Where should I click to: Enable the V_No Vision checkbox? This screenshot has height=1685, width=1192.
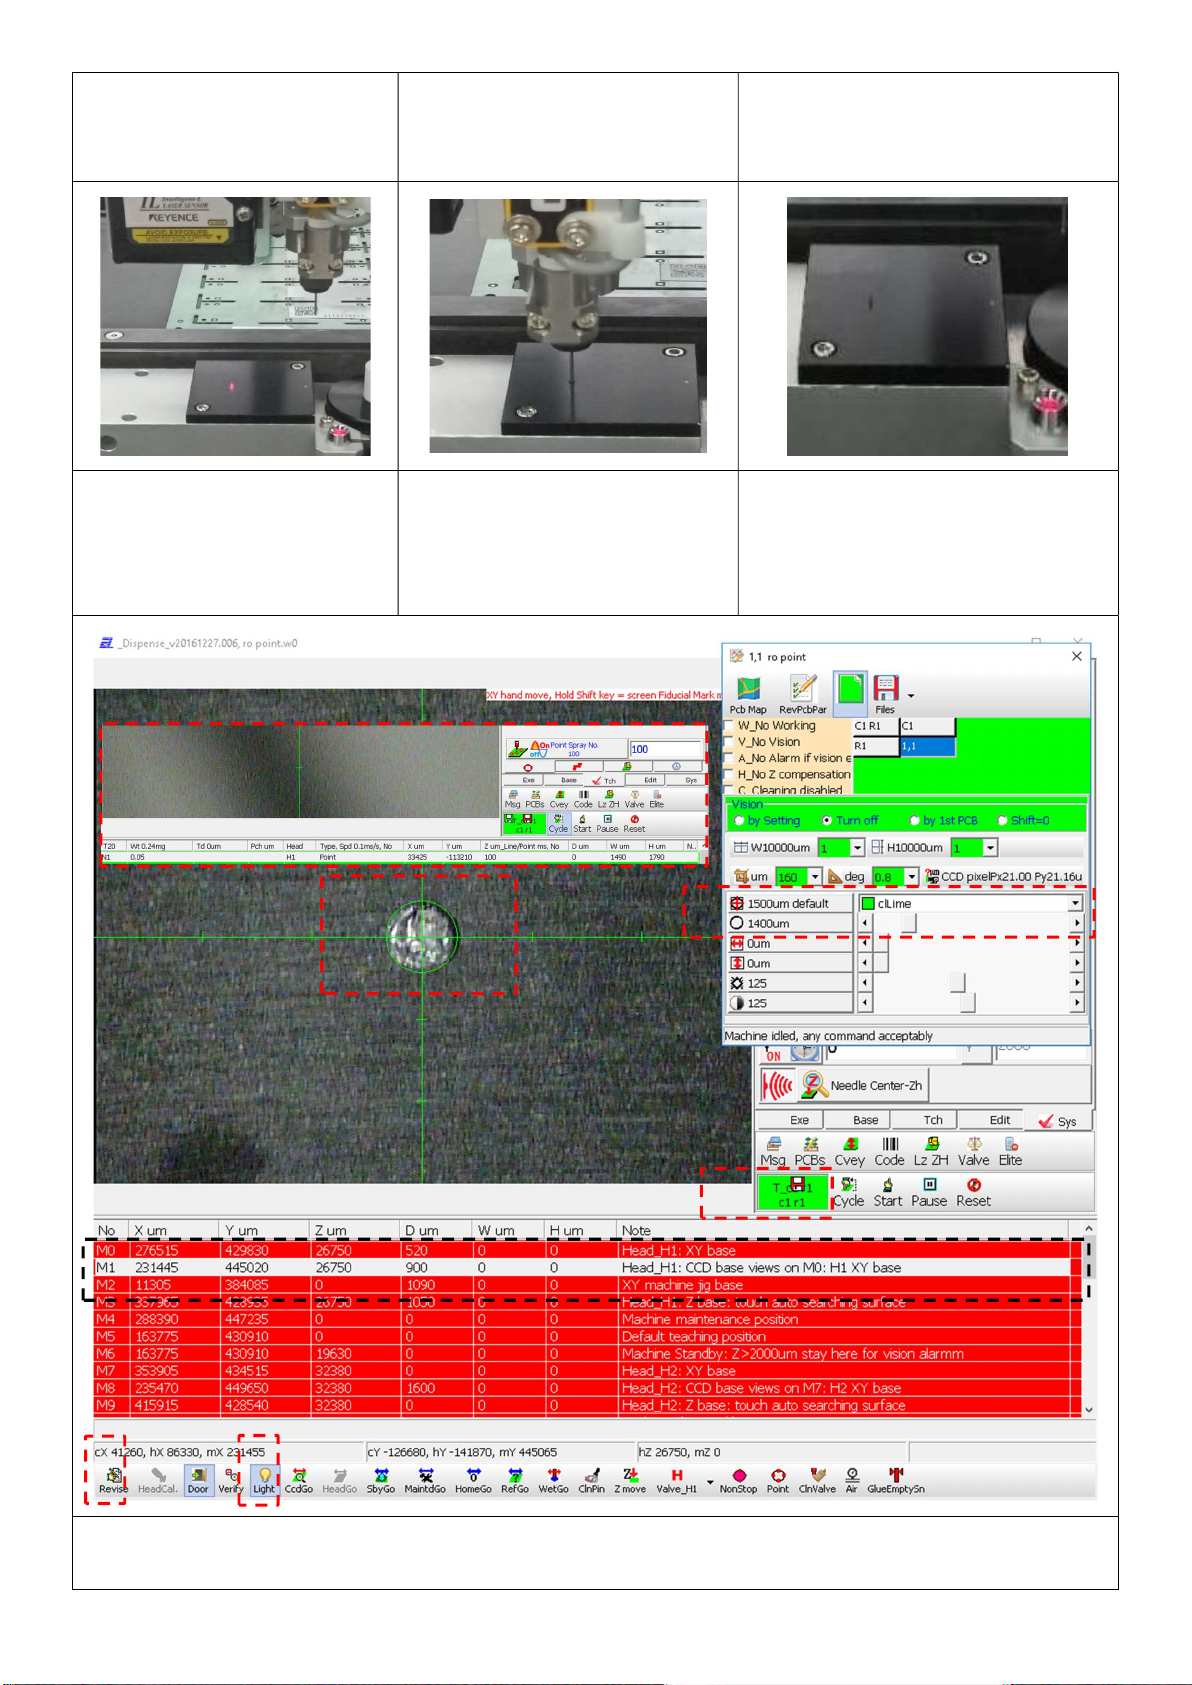pyautogui.click(x=729, y=742)
